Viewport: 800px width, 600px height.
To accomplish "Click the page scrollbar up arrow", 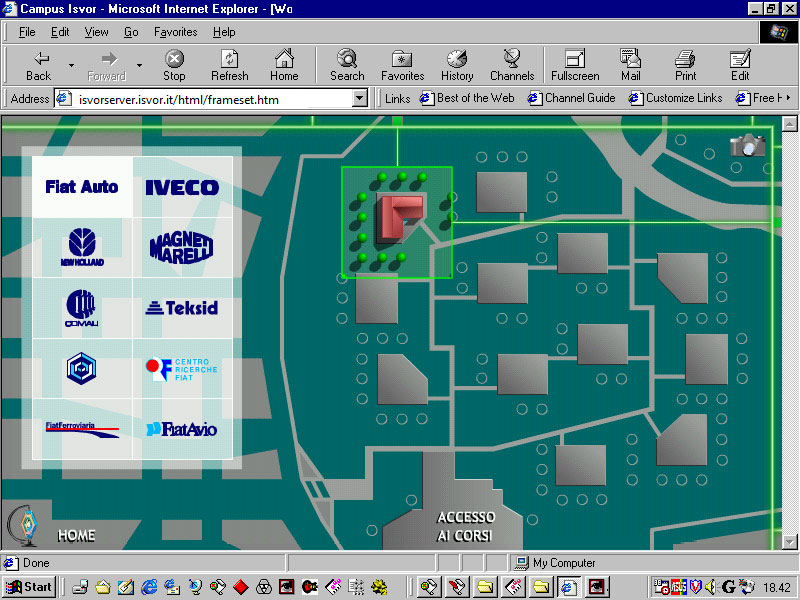I will [789, 124].
